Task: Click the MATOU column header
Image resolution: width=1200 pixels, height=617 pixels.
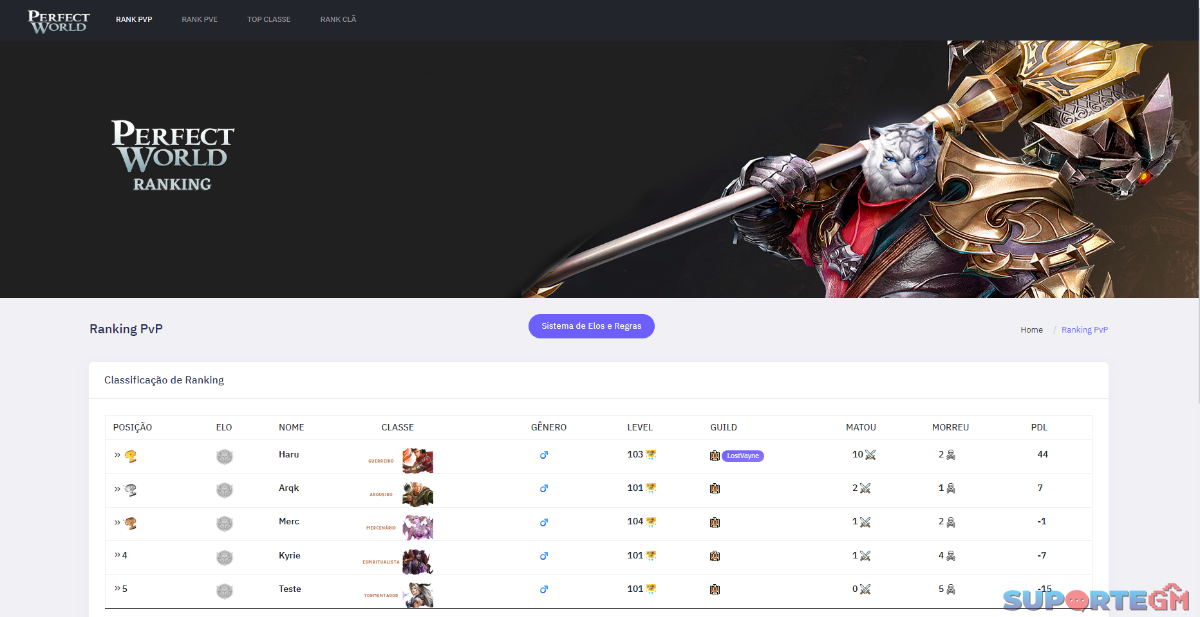Action: coord(861,427)
